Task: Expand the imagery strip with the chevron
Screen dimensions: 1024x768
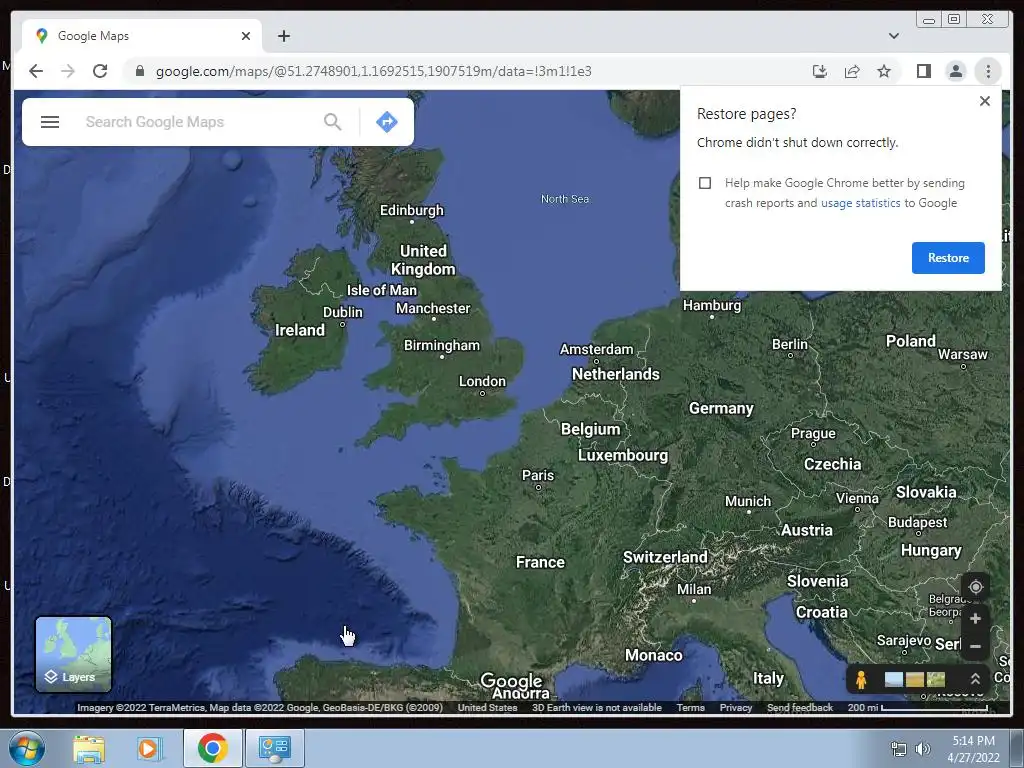Action: tap(975, 679)
